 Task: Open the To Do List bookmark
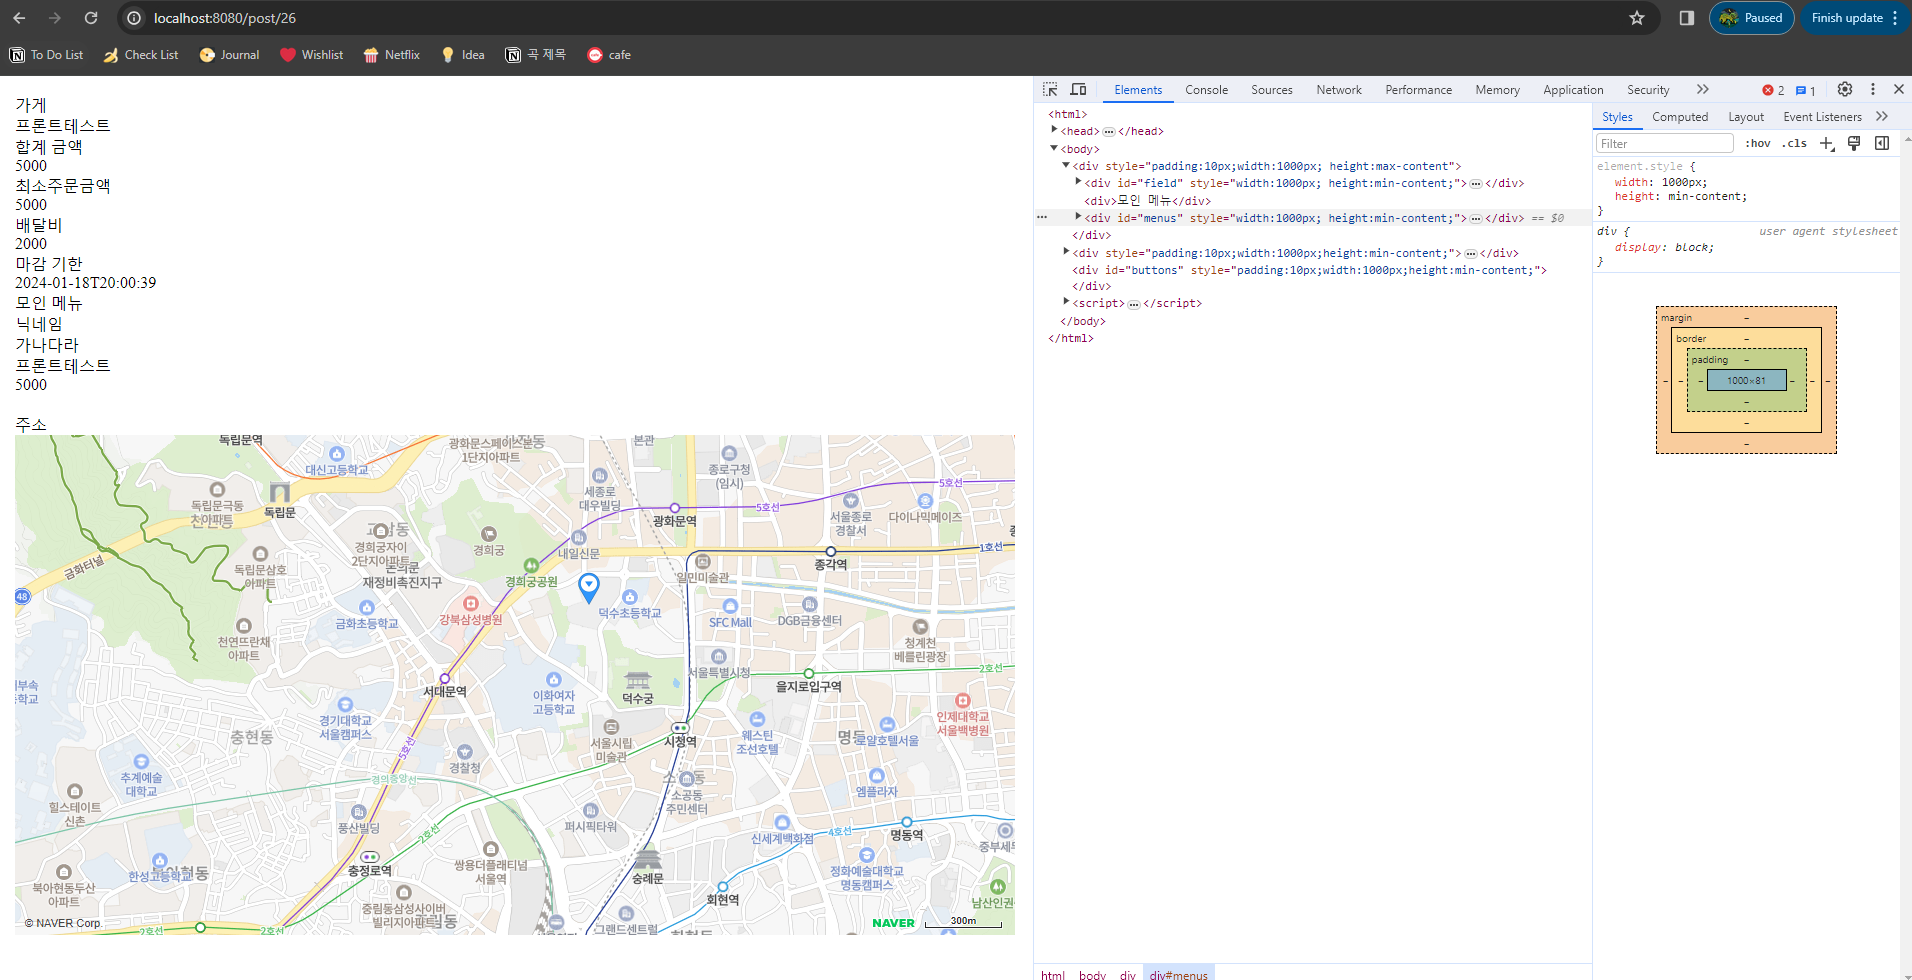click(46, 55)
